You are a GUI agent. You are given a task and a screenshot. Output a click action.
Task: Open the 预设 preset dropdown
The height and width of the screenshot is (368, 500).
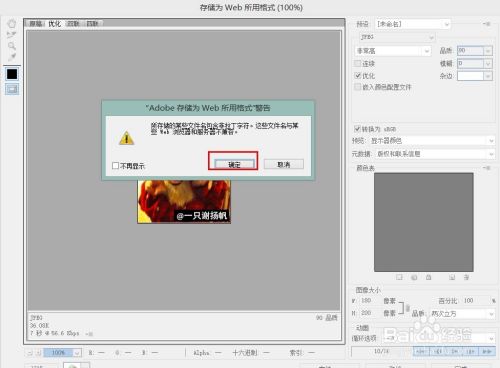pyautogui.click(x=413, y=24)
